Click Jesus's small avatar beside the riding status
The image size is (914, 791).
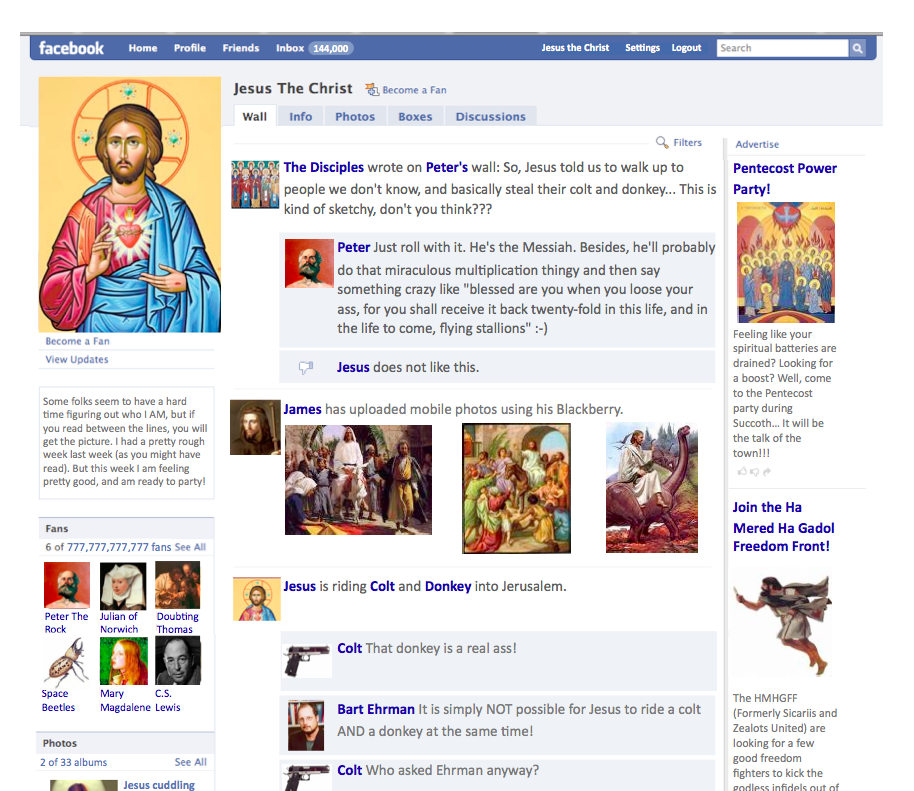point(256,599)
